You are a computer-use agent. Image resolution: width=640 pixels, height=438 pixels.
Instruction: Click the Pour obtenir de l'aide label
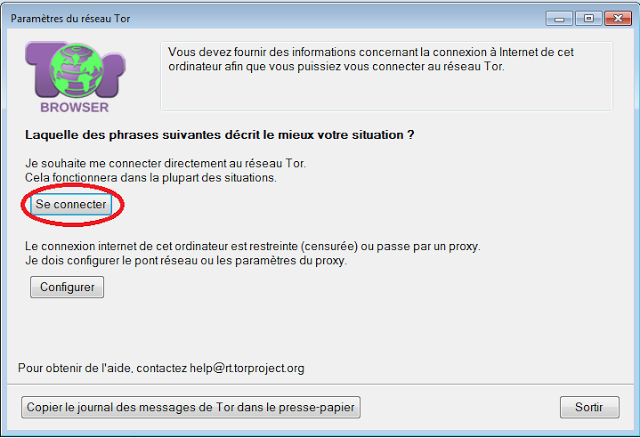point(76,368)
